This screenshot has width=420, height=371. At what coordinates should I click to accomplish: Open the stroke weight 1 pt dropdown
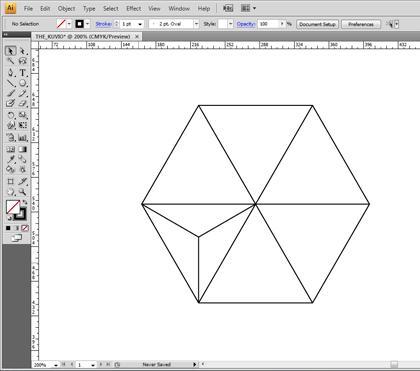pos(140,24)
